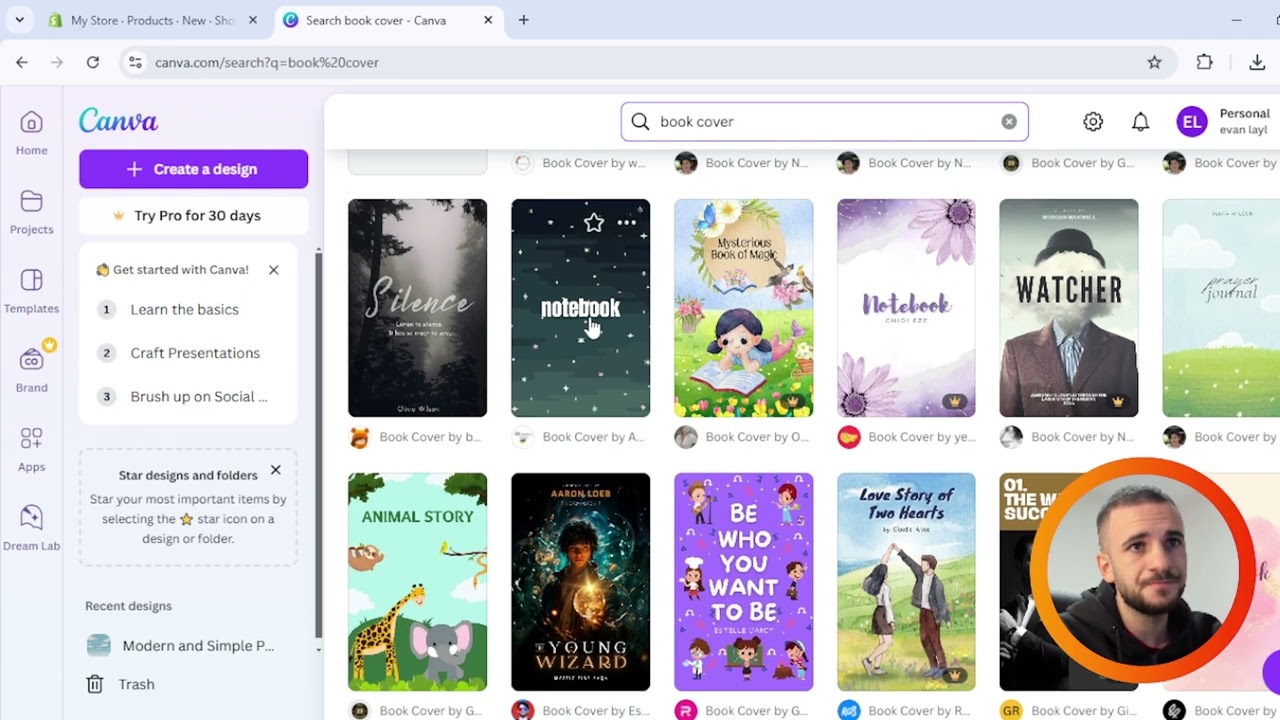Open Canva settings gear
This screenshot has height=720, width=1280.
pos(1093,122)
